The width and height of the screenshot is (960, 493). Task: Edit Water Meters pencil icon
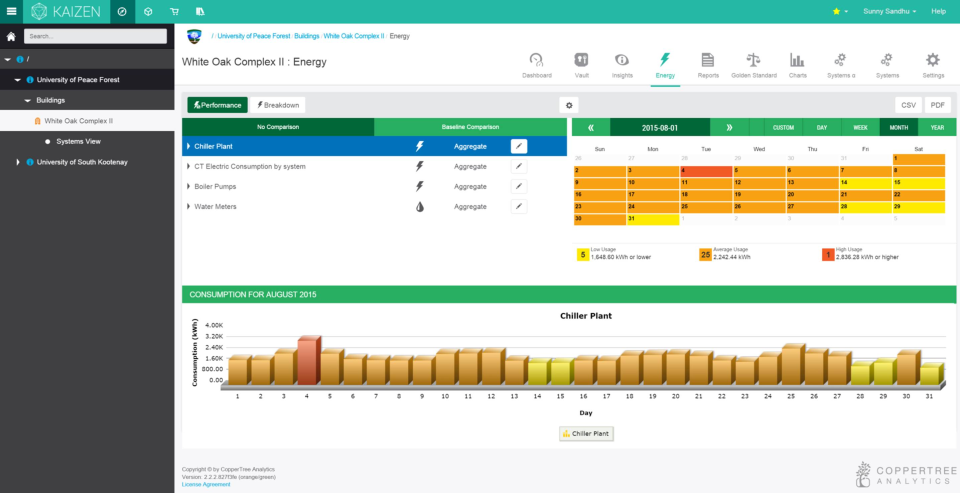[x=519, y=206]
